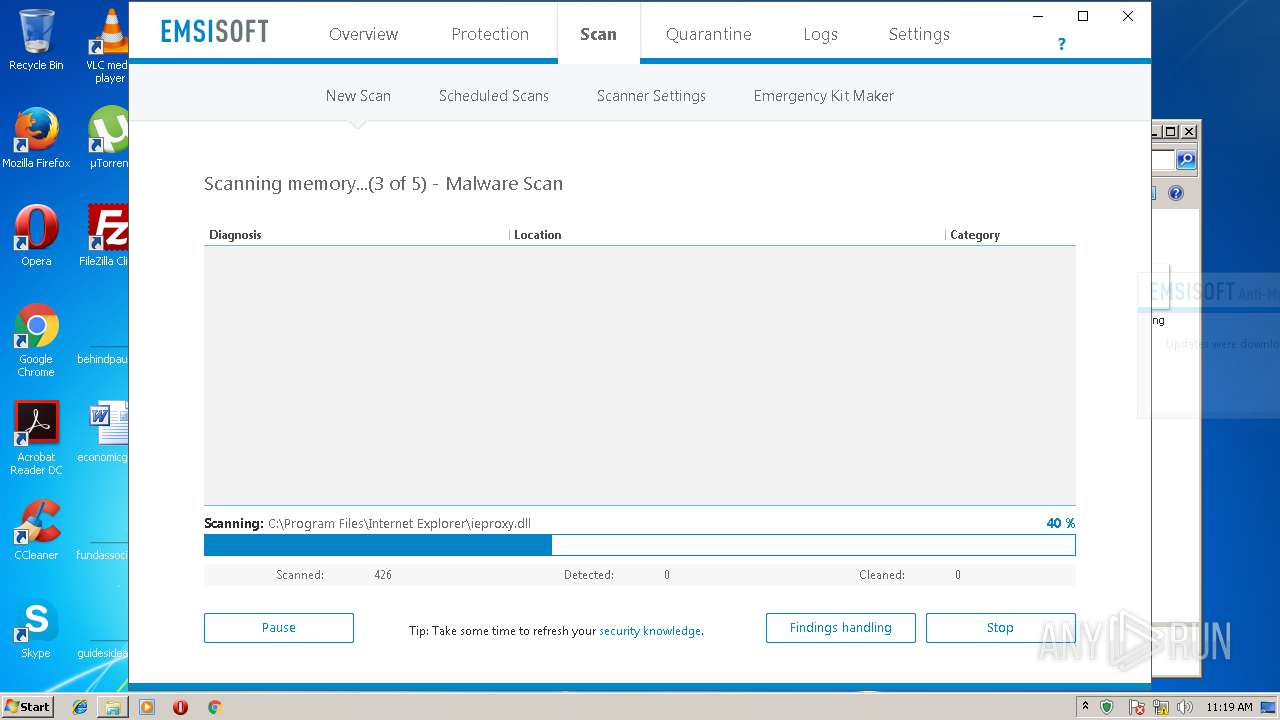
Task: Stop the malware scan
Action: 1000,628
